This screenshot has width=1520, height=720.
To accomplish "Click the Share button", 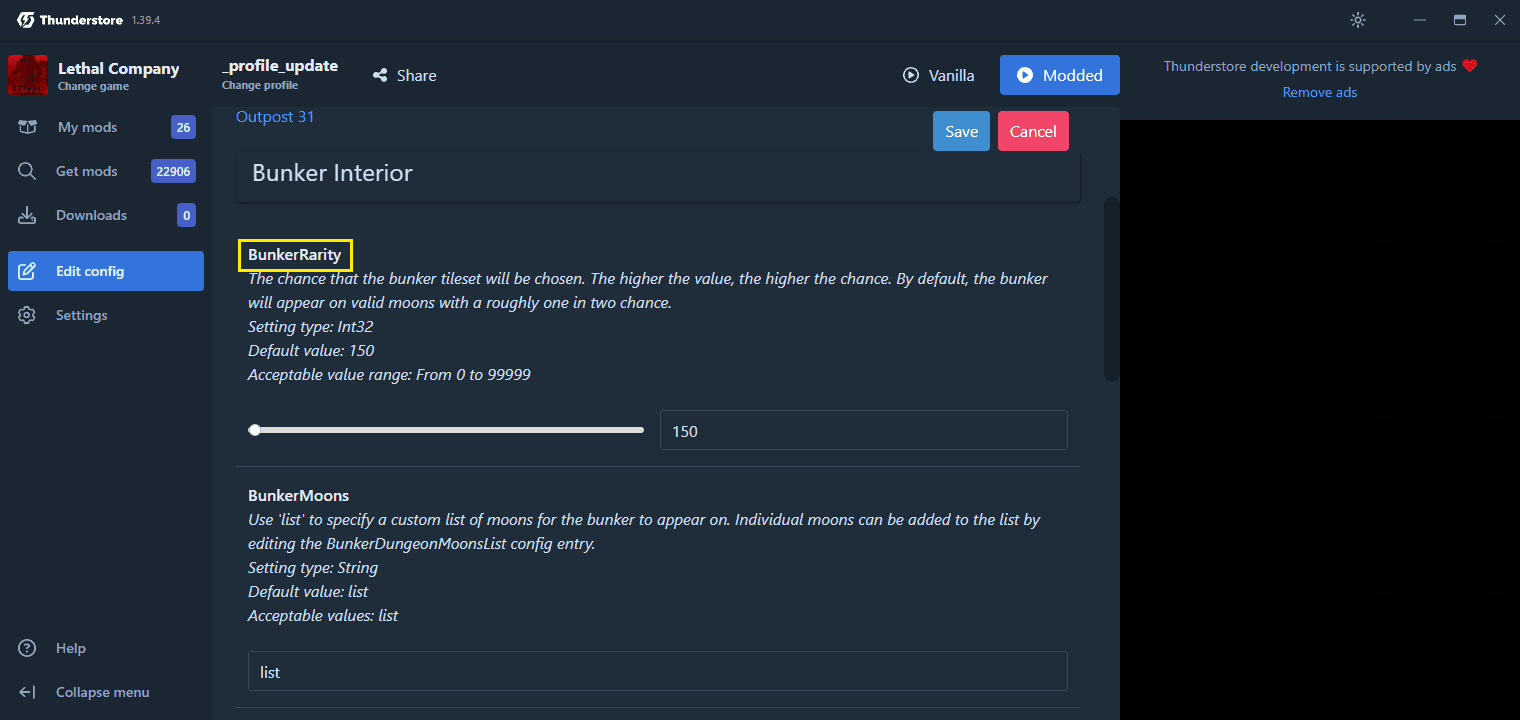I will click(x=404, y=75).
